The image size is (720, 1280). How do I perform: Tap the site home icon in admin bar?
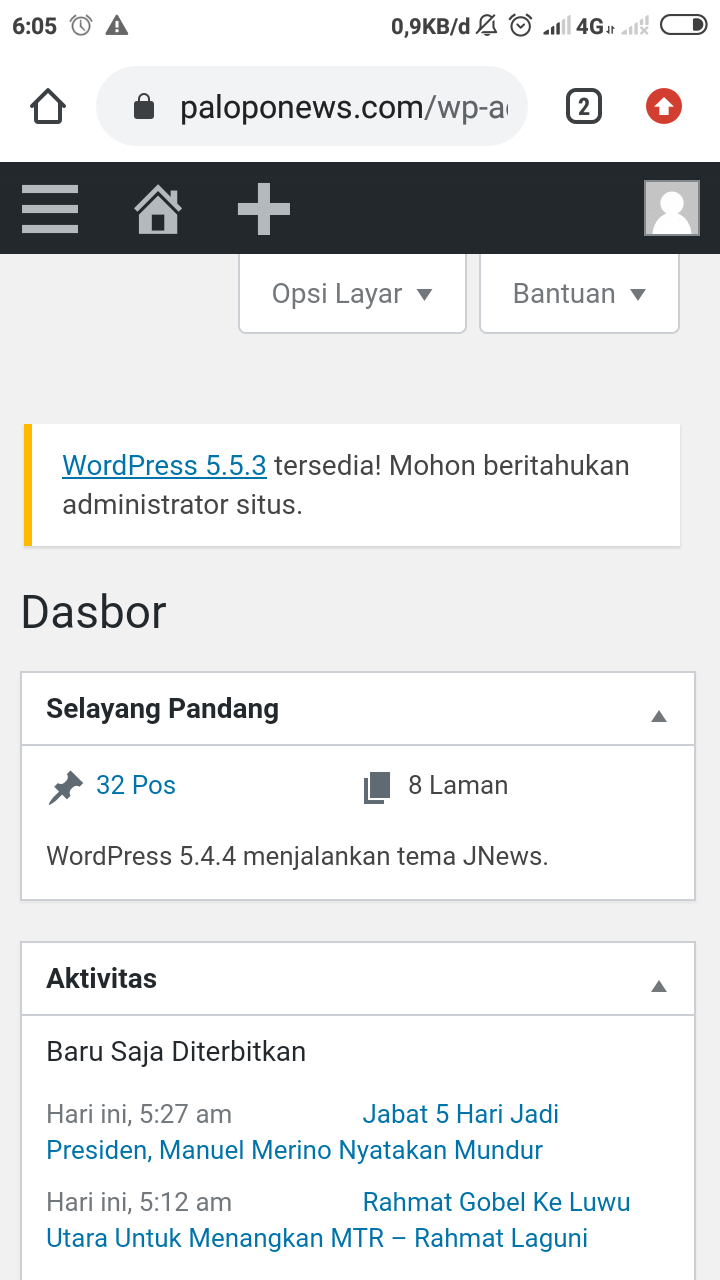[x=158, y=209]
